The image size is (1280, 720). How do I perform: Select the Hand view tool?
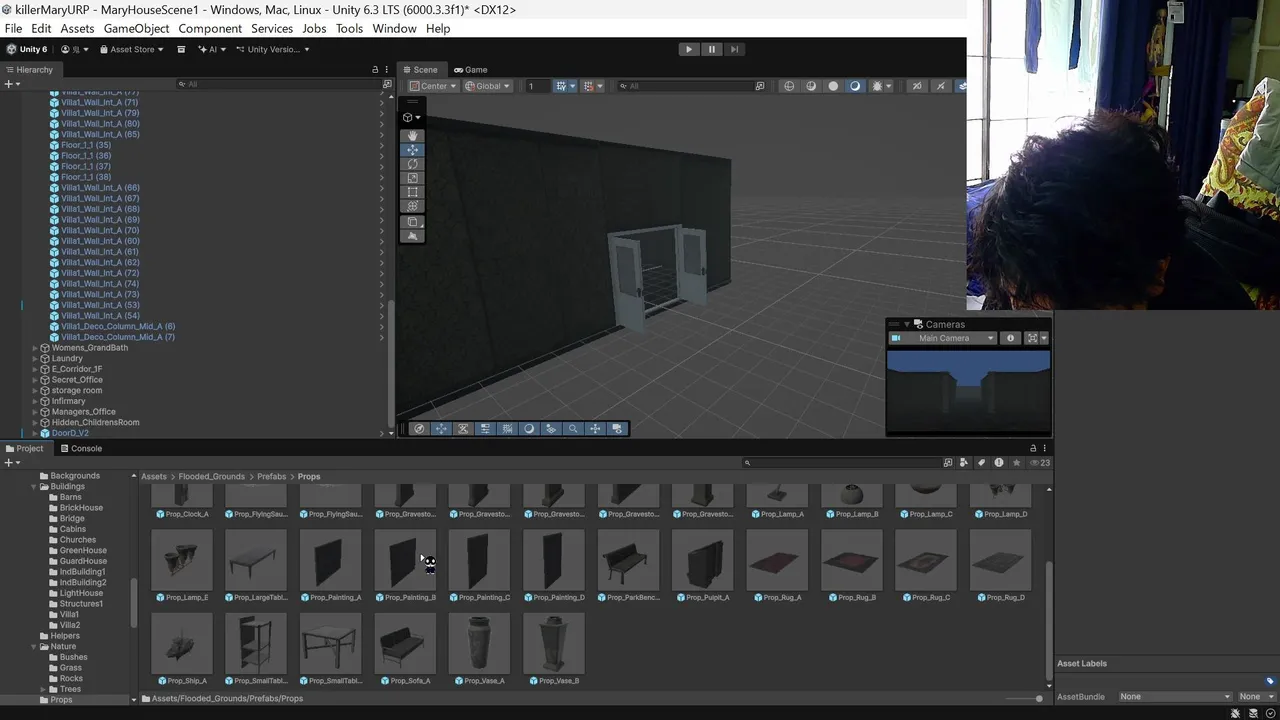[x=412, y=135]
